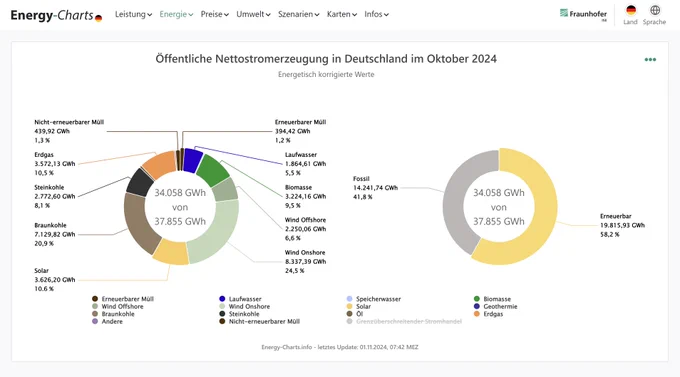Viewport: 680px width, 377px height.
Task: Toggle Nicht-erneuerbarer Müll legend entry
Action: pos(259,321)
